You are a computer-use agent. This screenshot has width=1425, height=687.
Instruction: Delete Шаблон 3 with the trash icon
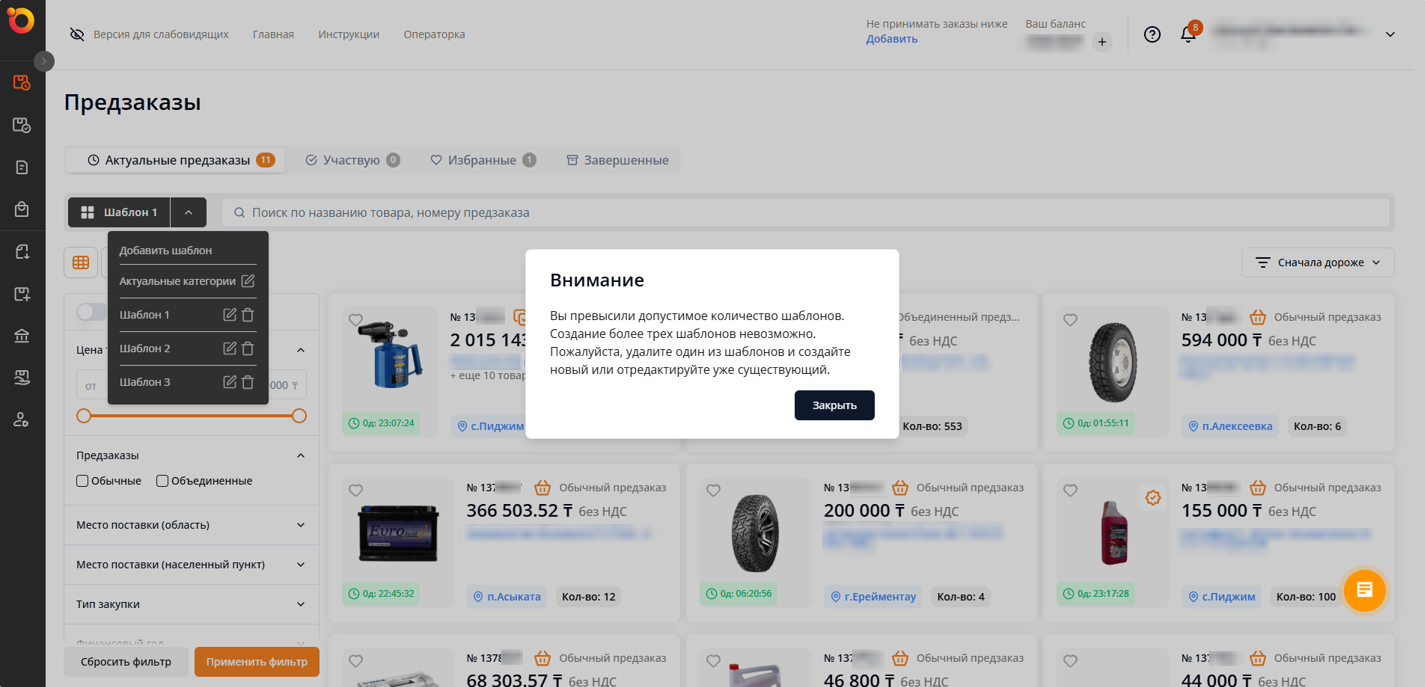248,382
